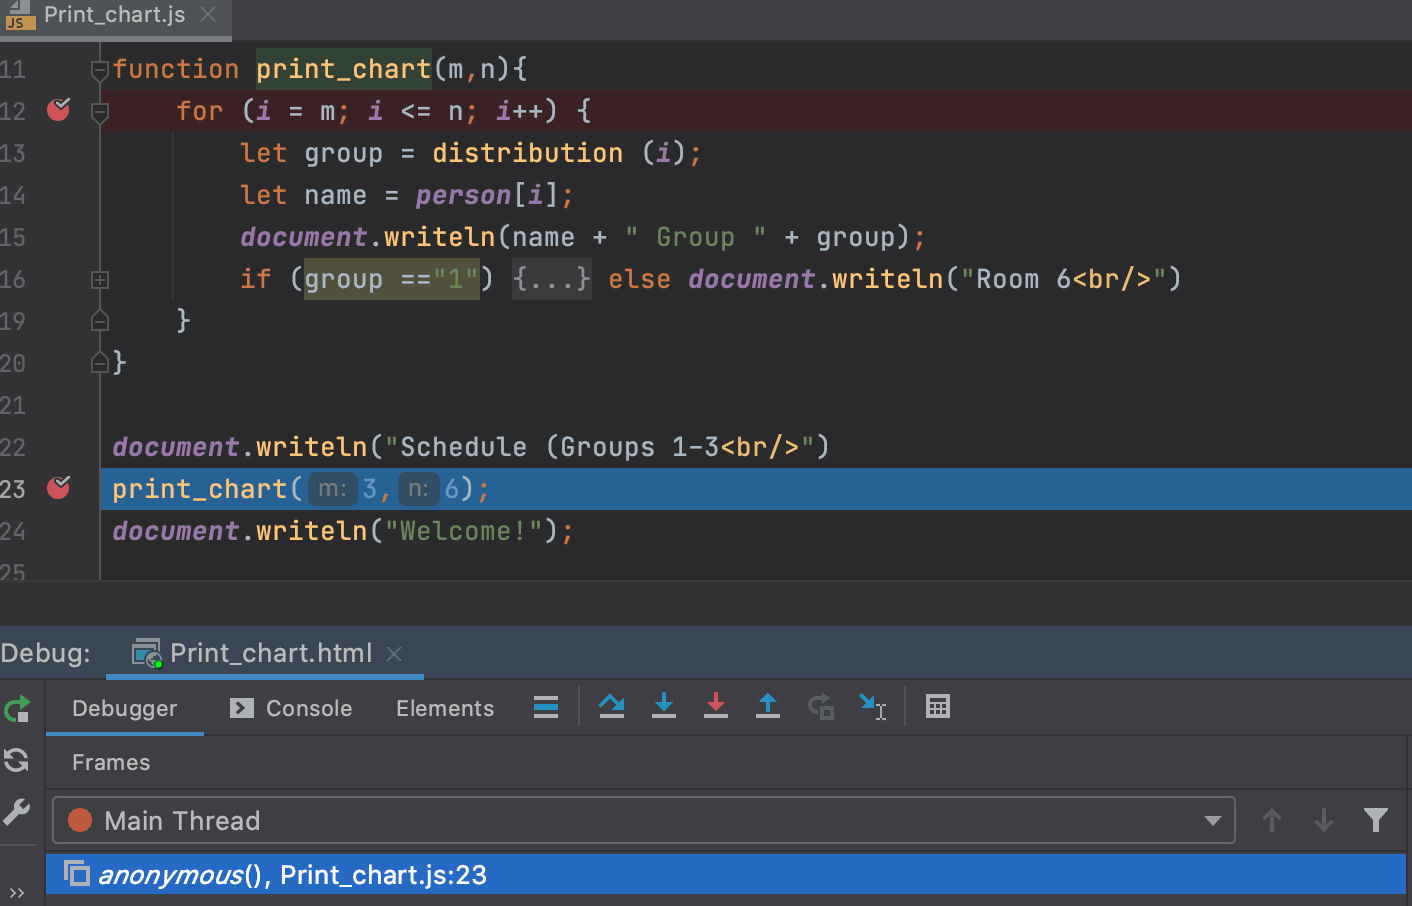Click the m: parameter hint on line 23
1412x906 pixels.
(333, 489)
